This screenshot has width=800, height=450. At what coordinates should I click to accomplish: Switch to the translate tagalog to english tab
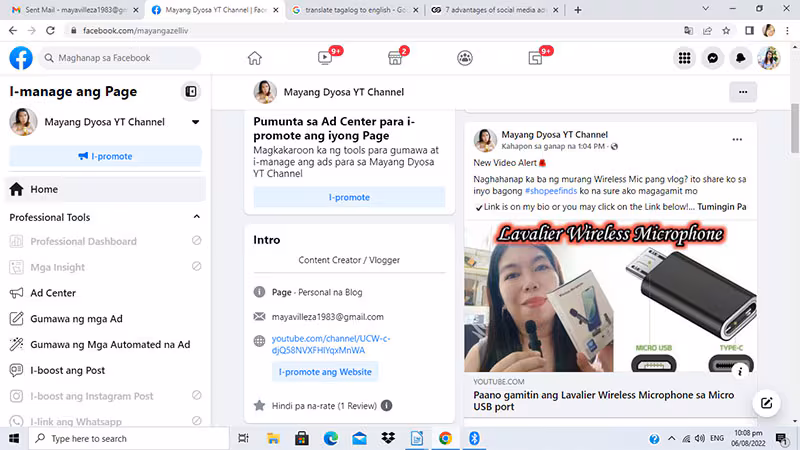[355, 10]
